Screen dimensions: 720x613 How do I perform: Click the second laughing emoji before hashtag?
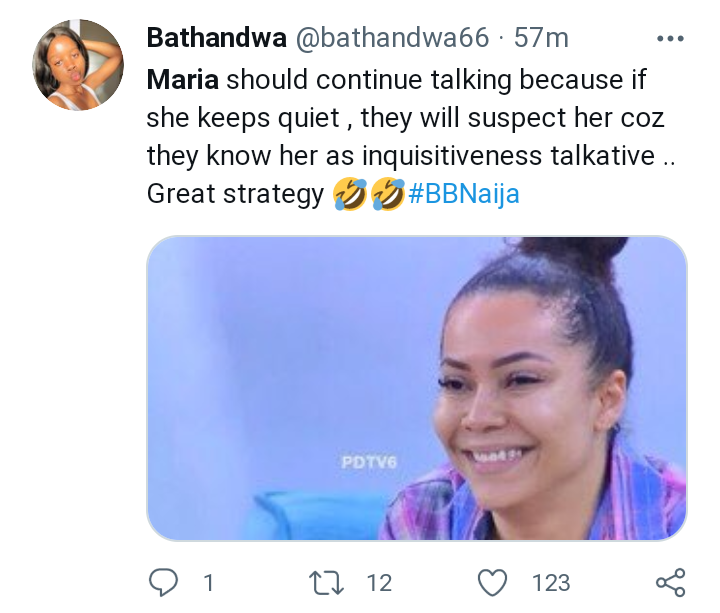point(385,194)
